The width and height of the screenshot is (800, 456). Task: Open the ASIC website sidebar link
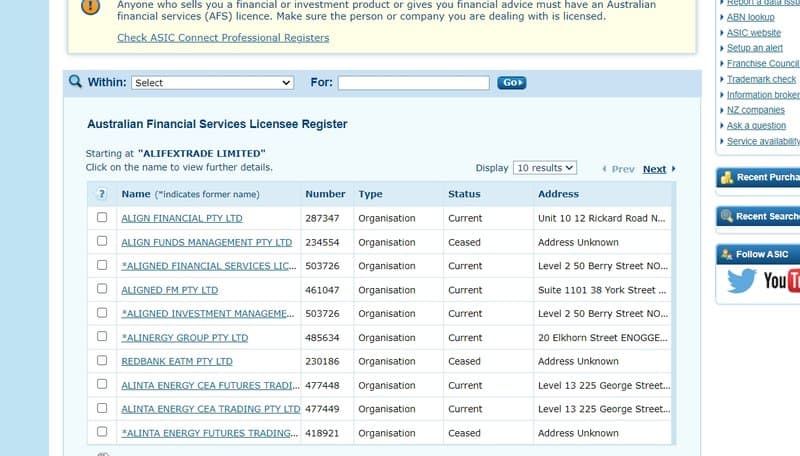[x=754, y=33]
